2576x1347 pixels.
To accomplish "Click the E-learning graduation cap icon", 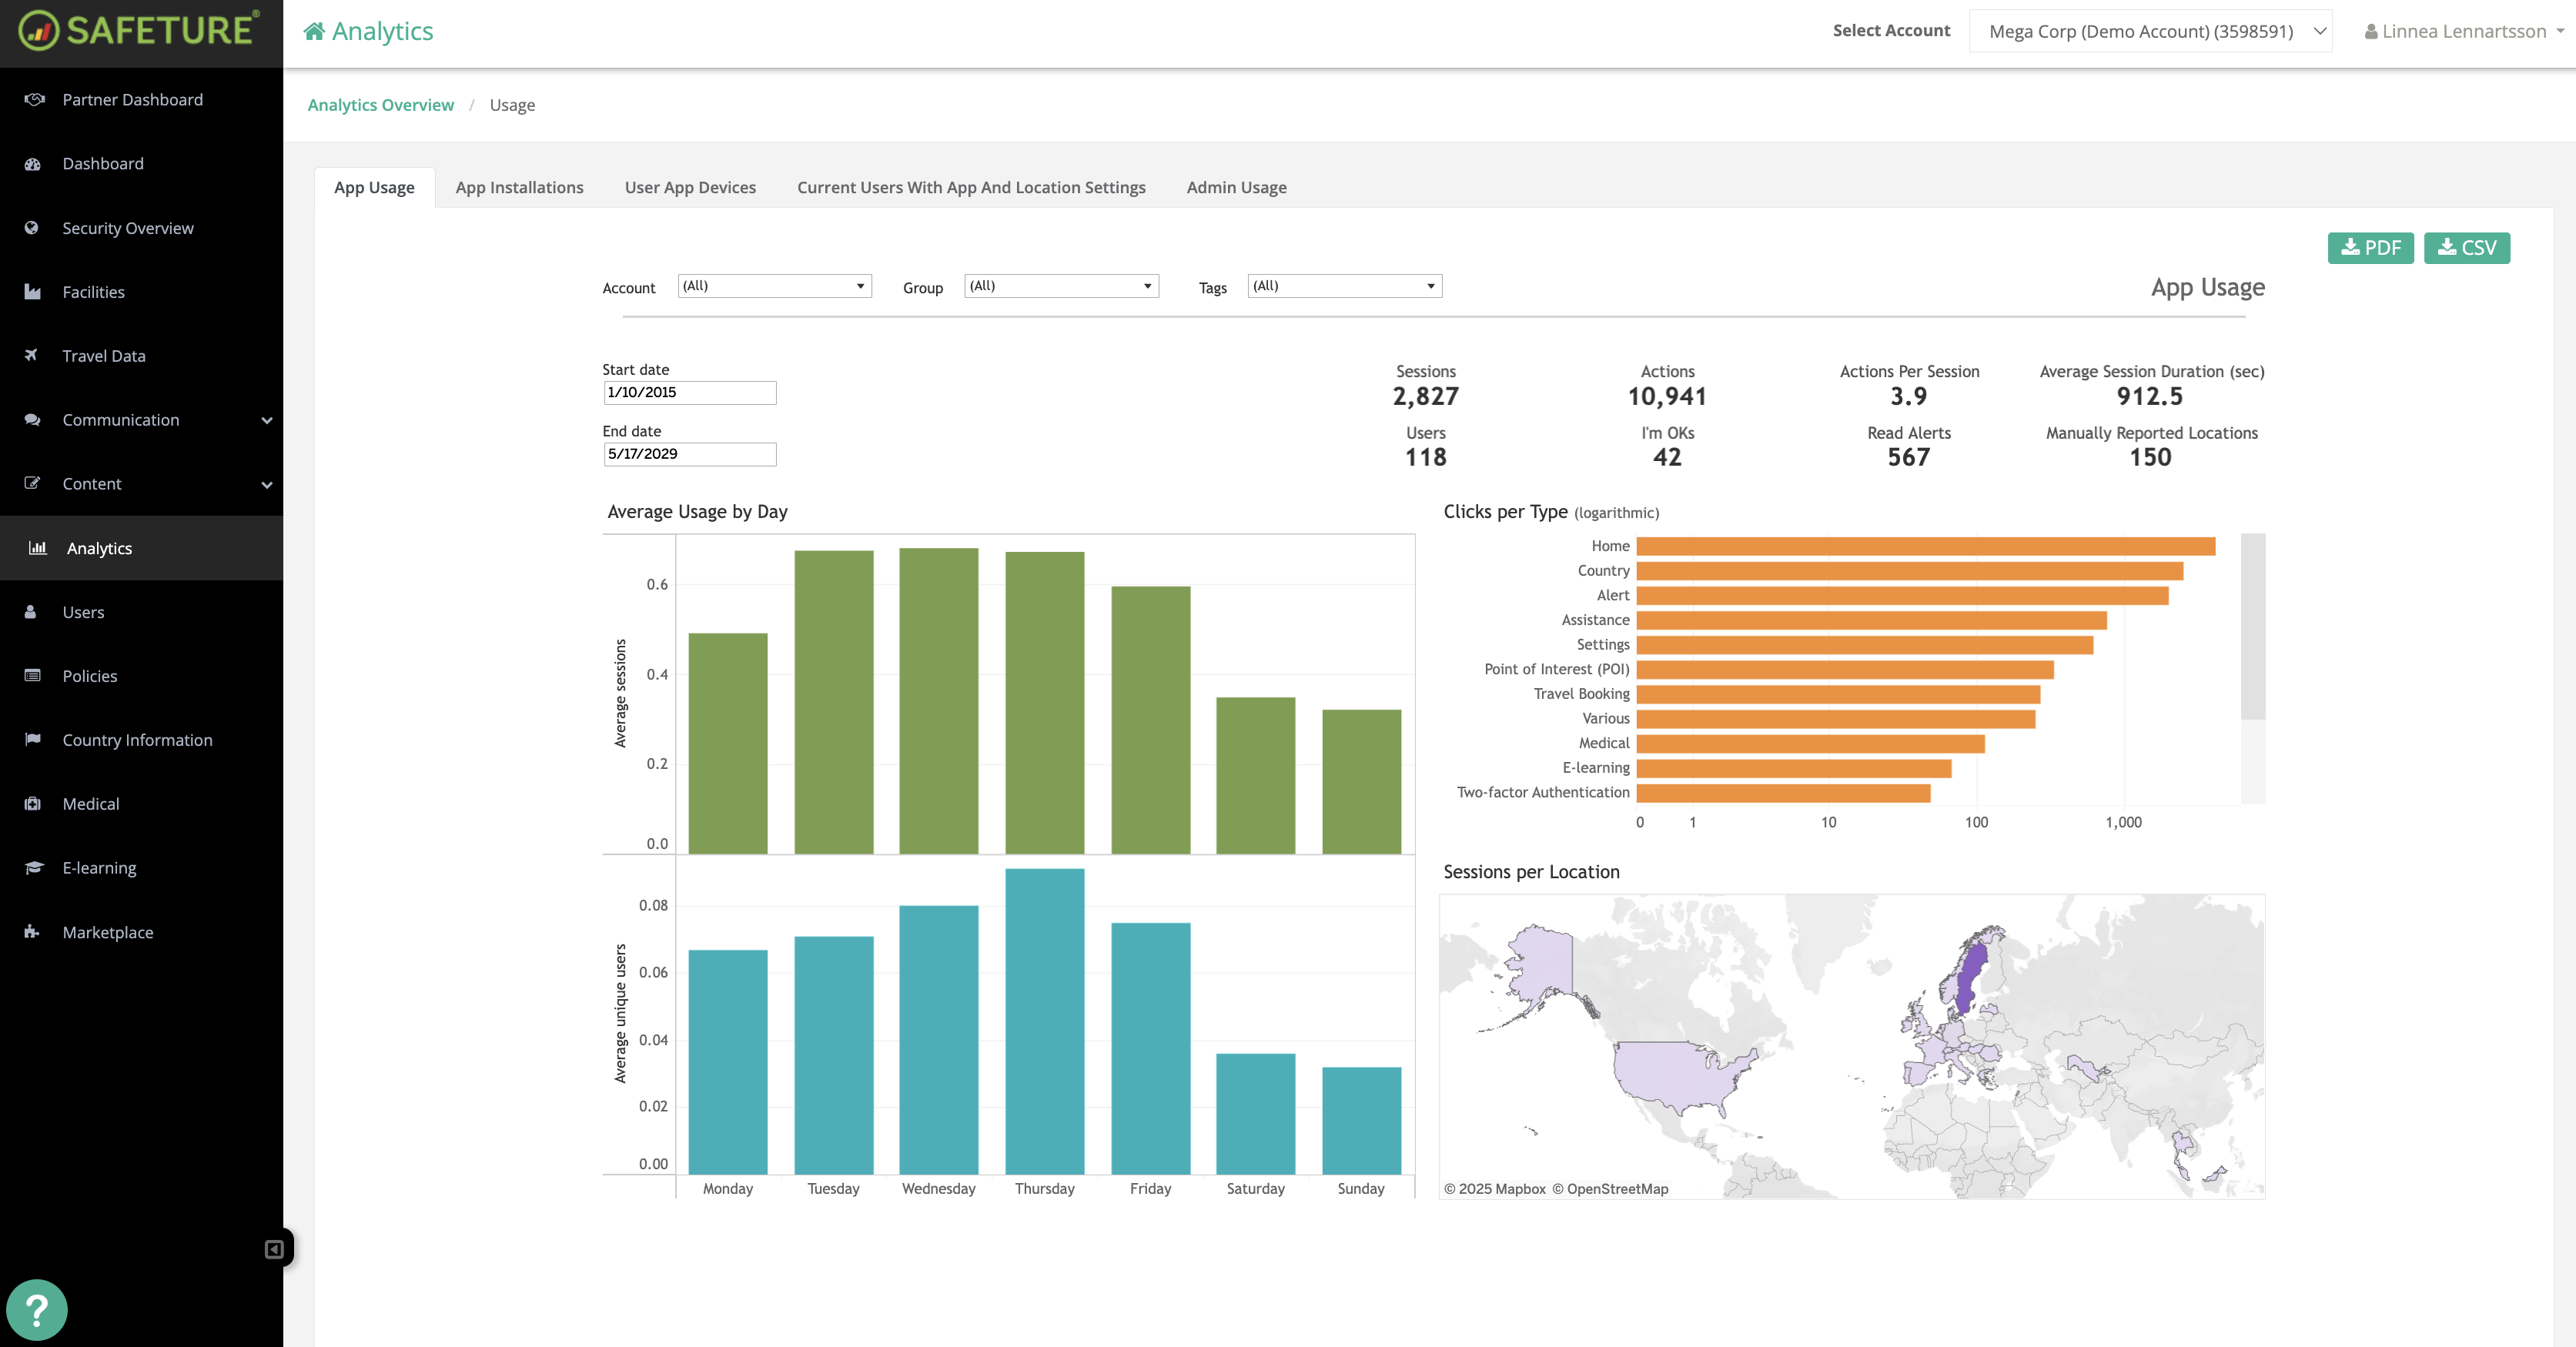I will pyautogui.click(x=33, y=867).
